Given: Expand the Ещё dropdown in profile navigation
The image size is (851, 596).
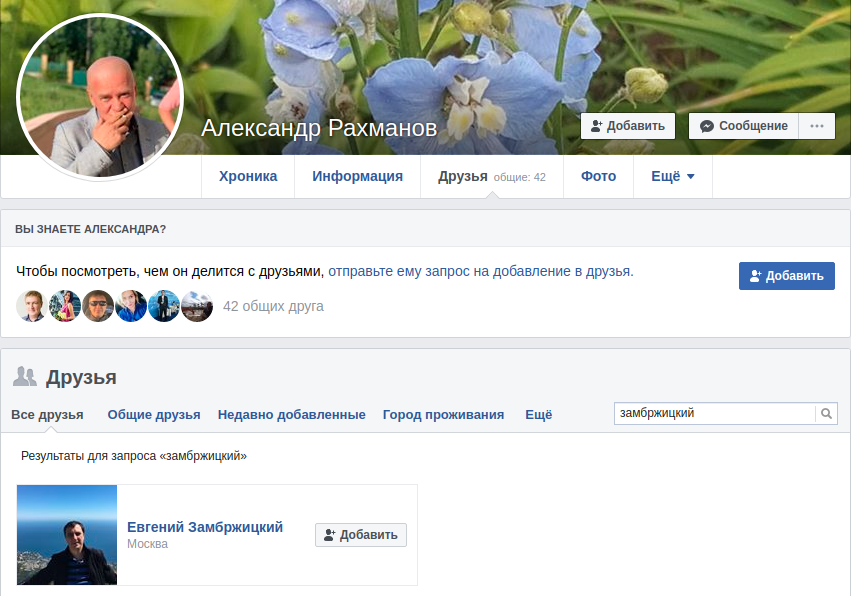Looking at the screenshot, I should [x=672, y=177].
